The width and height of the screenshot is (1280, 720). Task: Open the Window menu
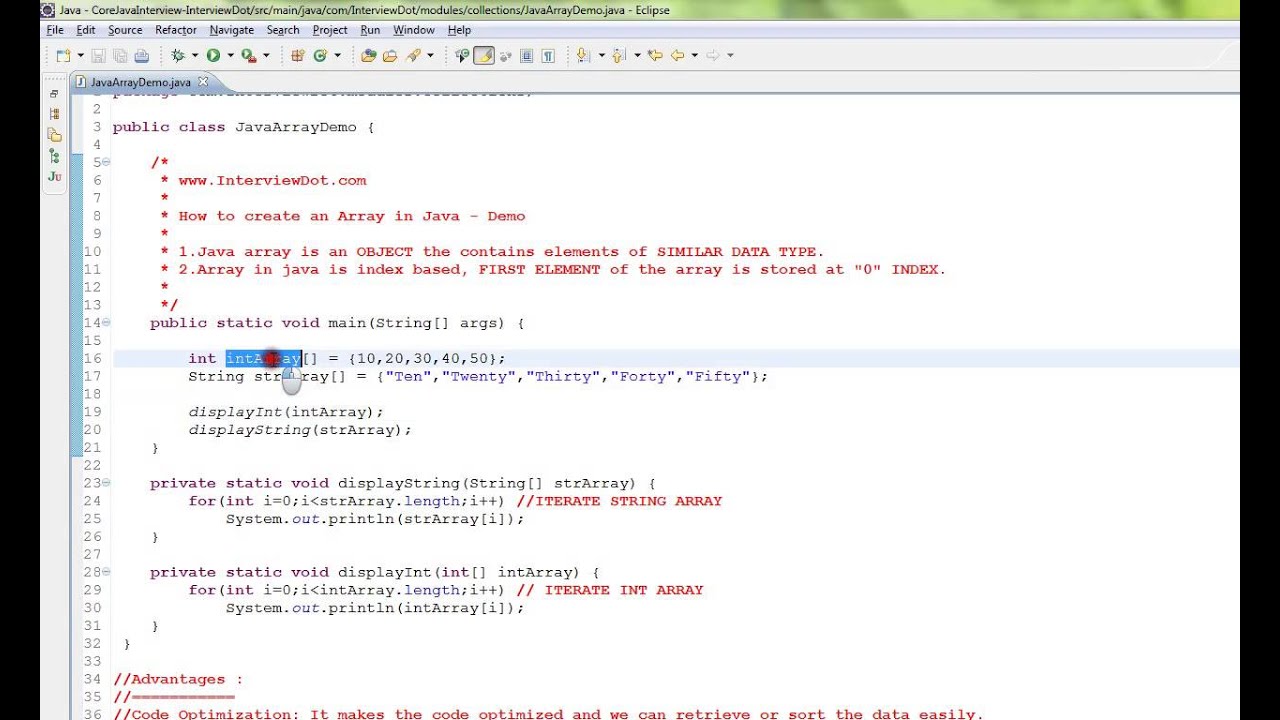pyautogui.click(x=414, y=30)
